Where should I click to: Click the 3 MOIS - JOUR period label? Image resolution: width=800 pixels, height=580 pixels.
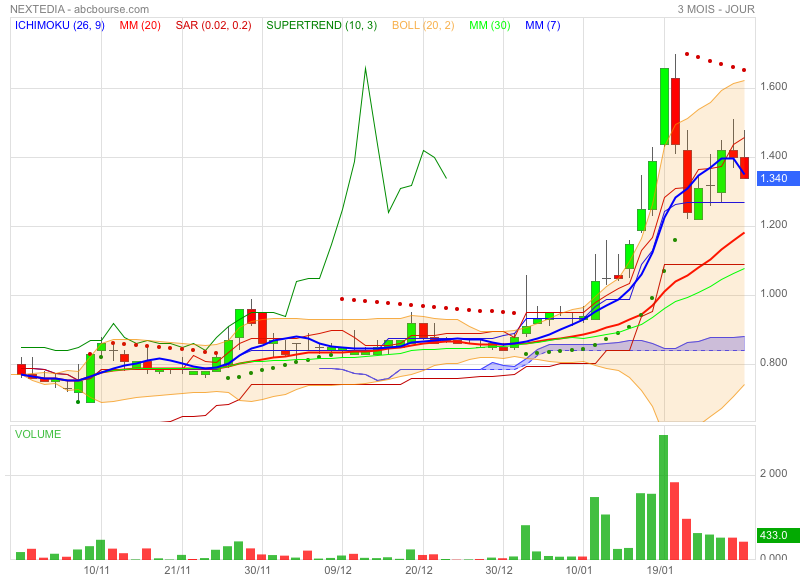tap(716, 9)
